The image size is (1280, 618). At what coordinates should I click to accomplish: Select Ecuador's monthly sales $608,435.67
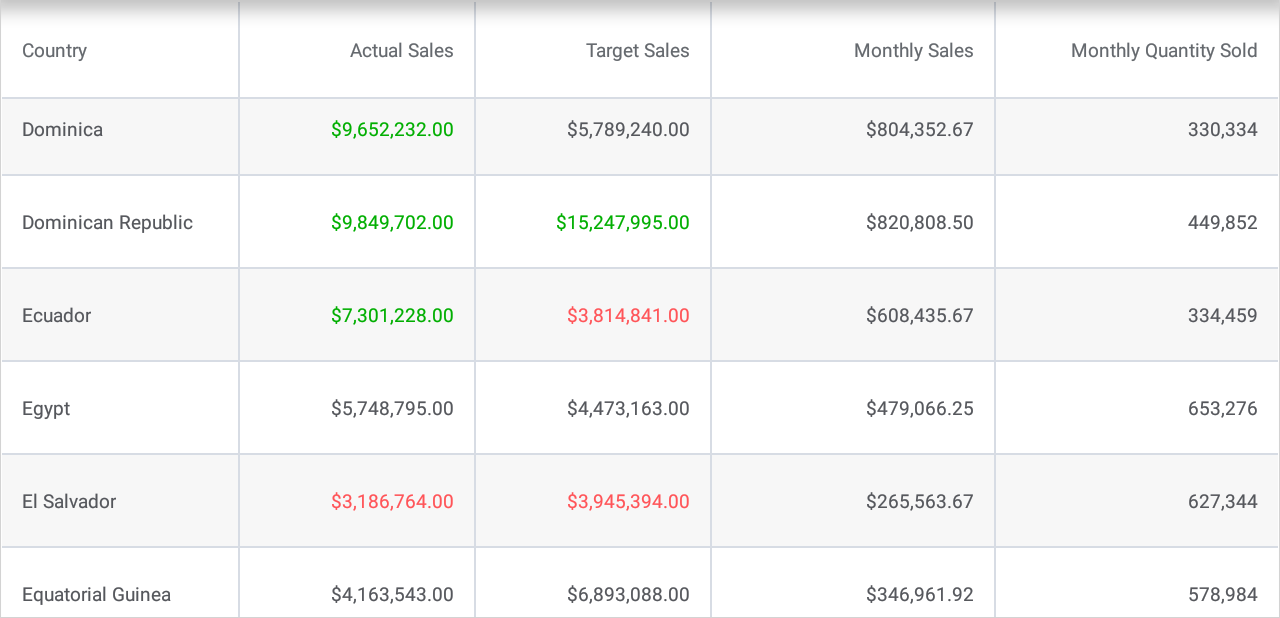click(919, 316)
